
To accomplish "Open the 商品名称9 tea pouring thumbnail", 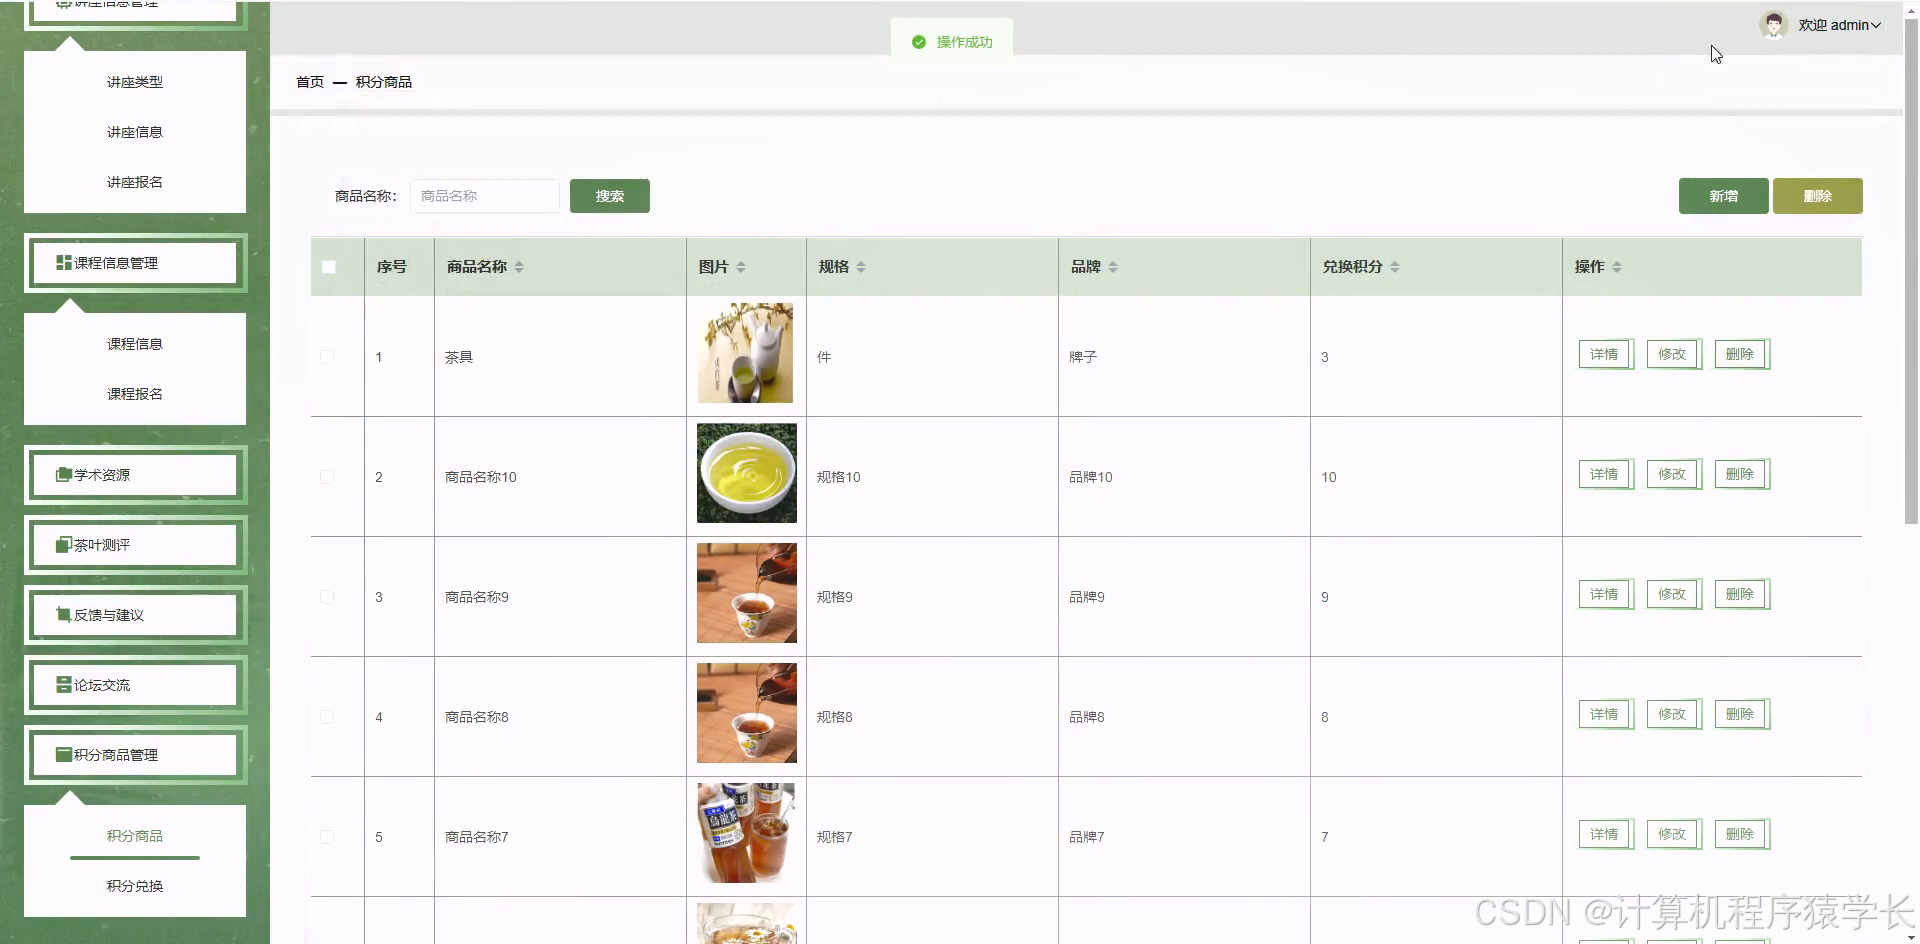I will [747, 593].
